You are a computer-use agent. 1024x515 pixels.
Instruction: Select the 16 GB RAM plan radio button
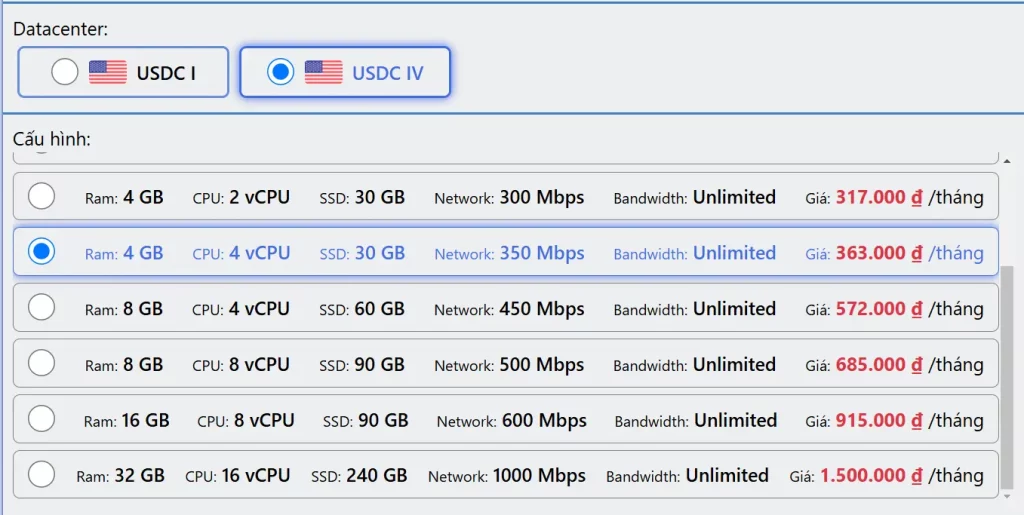tap(42, 419)
